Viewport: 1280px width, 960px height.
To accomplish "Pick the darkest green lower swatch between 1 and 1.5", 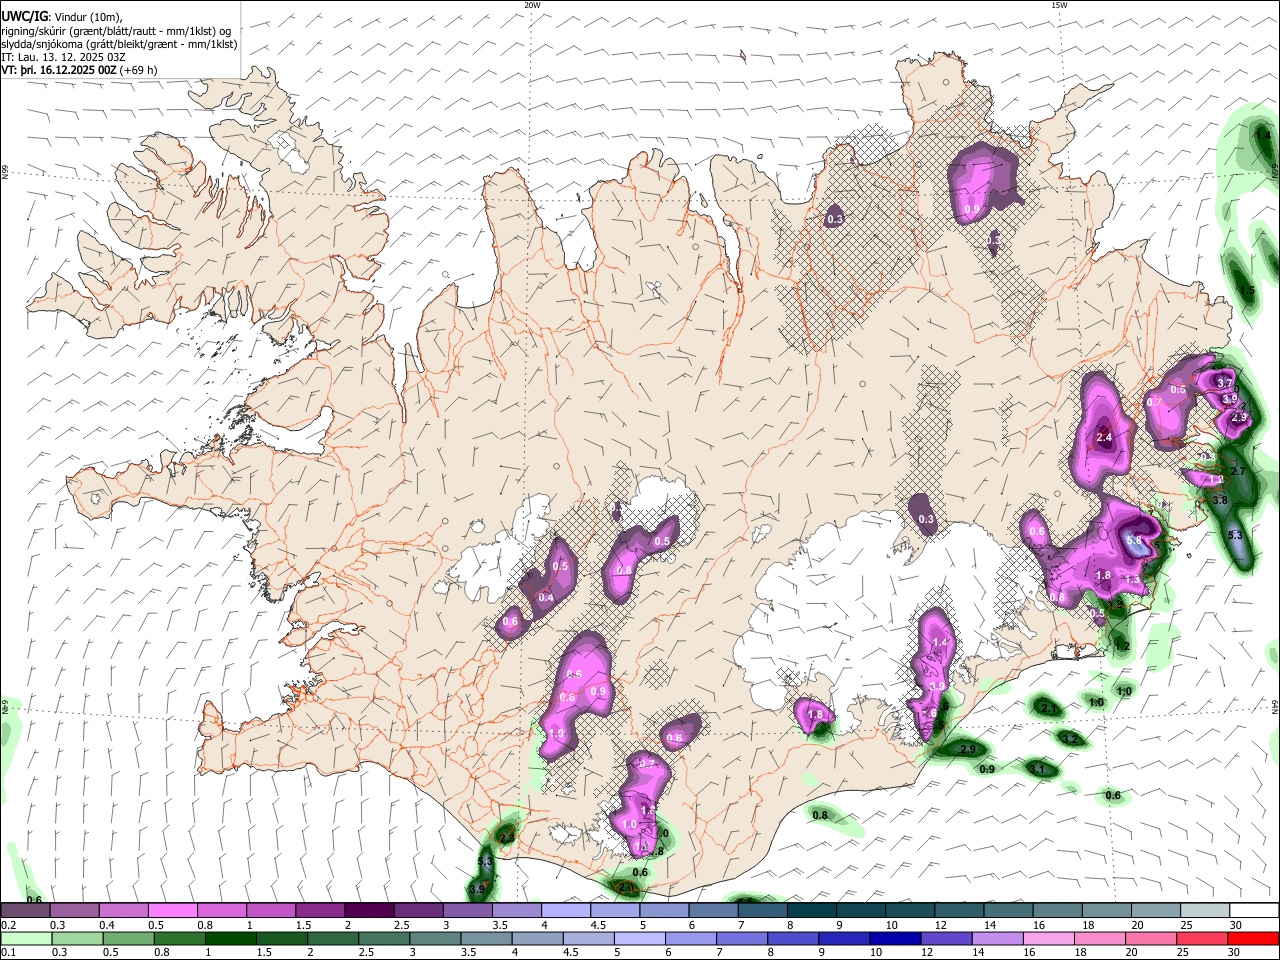I will (x=230, y=938).
